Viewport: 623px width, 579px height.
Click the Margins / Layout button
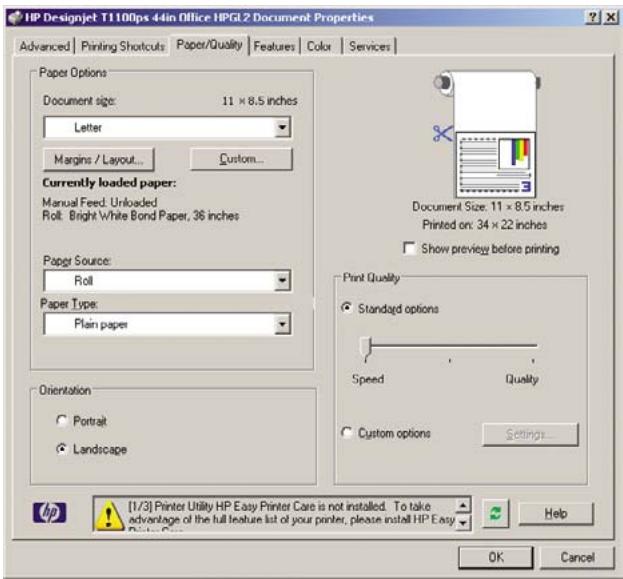[x=99, y=160]
